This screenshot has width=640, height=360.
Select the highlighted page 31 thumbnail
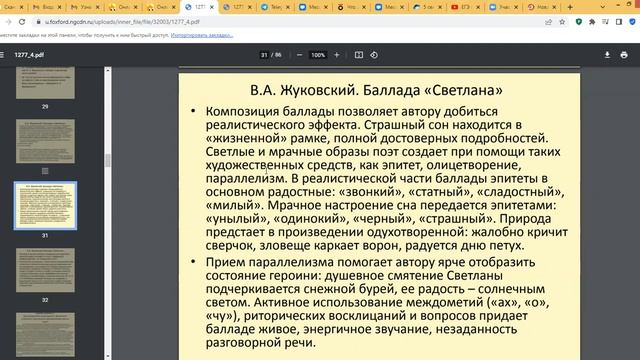coord(45,206)
